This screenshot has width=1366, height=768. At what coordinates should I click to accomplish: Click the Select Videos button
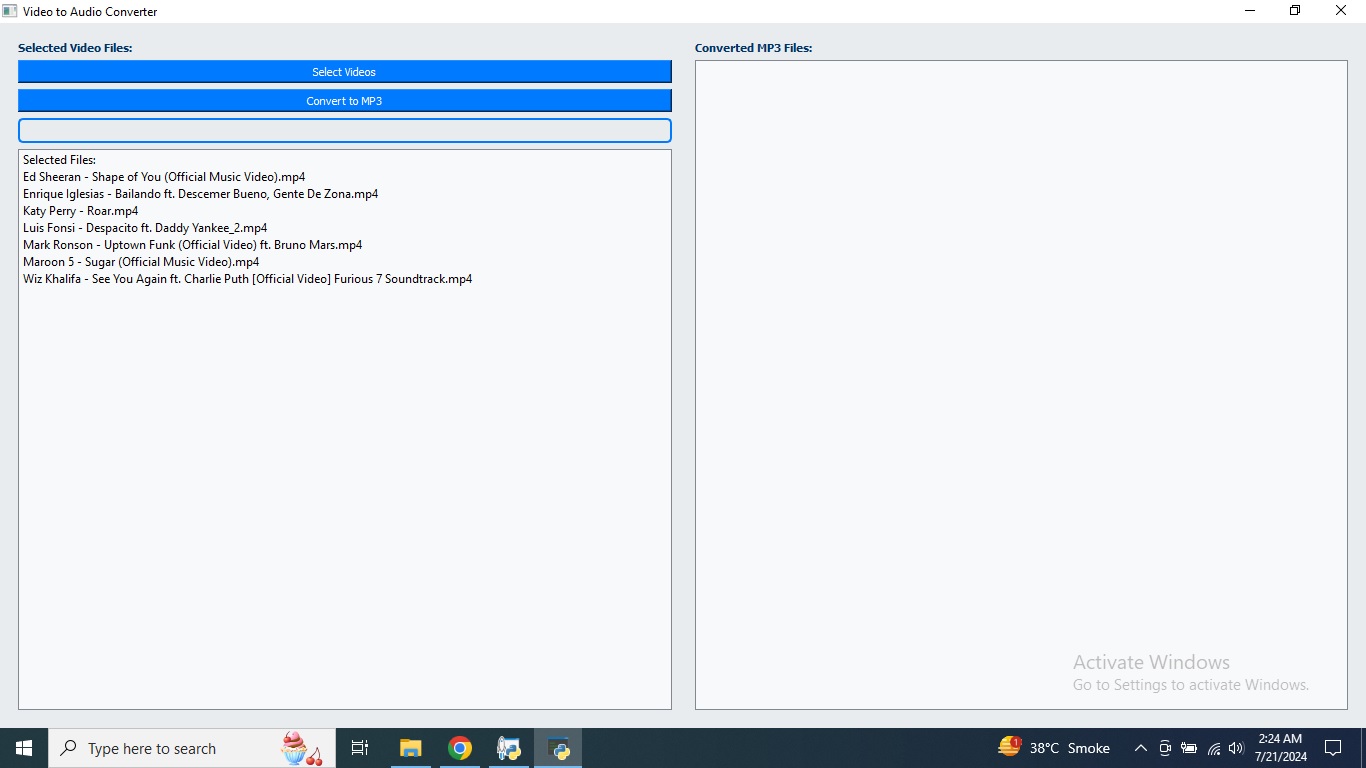click(x=344, y=72)
